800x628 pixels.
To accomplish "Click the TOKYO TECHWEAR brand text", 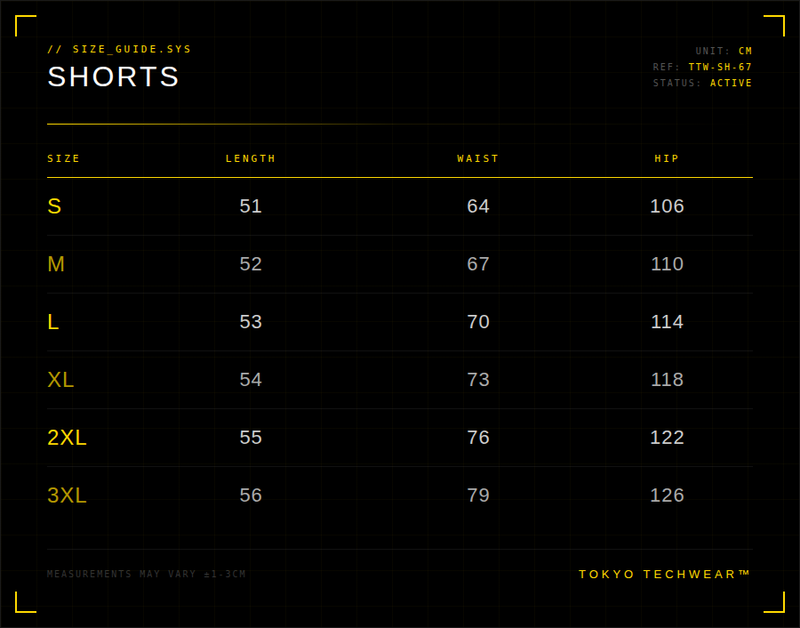I will (665, 574).
